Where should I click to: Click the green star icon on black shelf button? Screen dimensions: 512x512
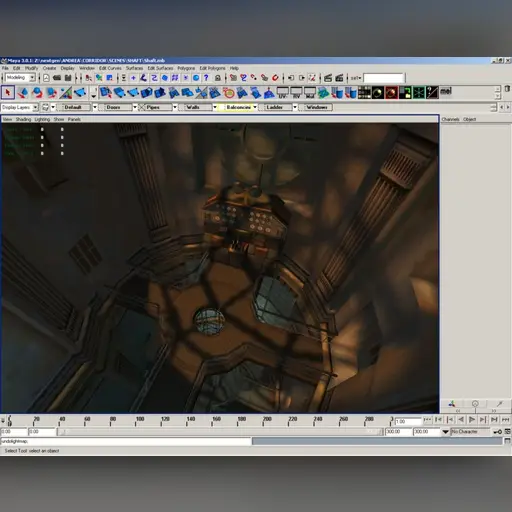(x=418, y=93)
